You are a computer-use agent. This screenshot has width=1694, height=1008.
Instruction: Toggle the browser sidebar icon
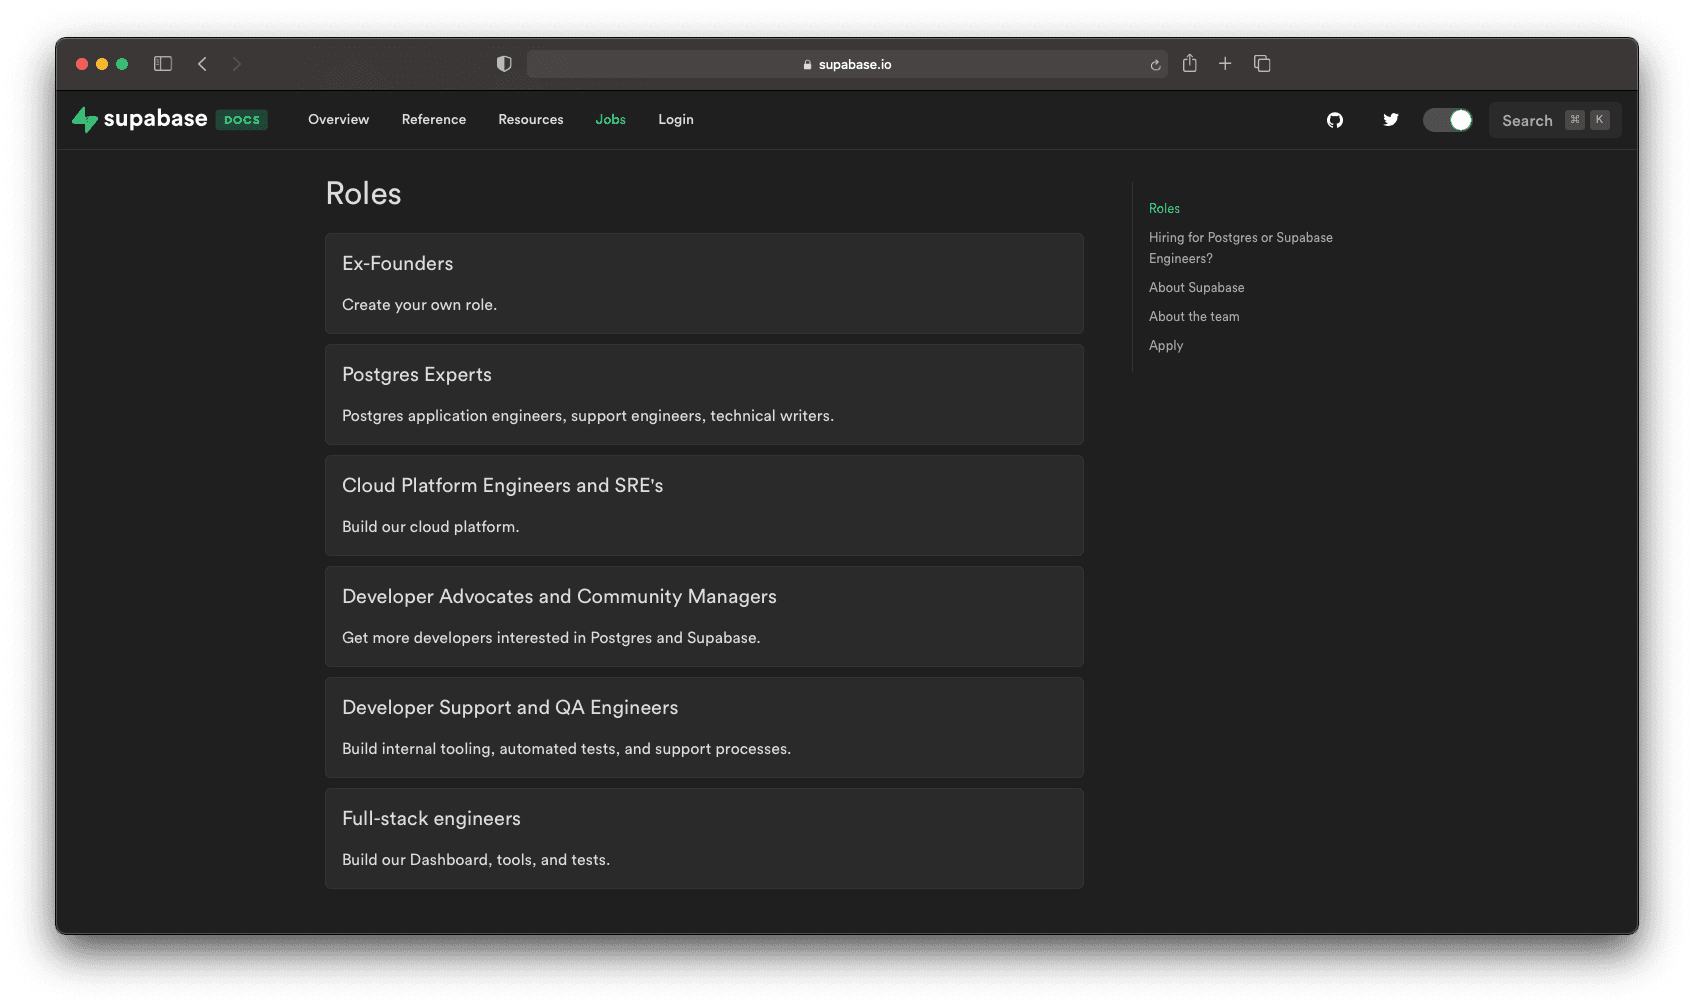163,64
